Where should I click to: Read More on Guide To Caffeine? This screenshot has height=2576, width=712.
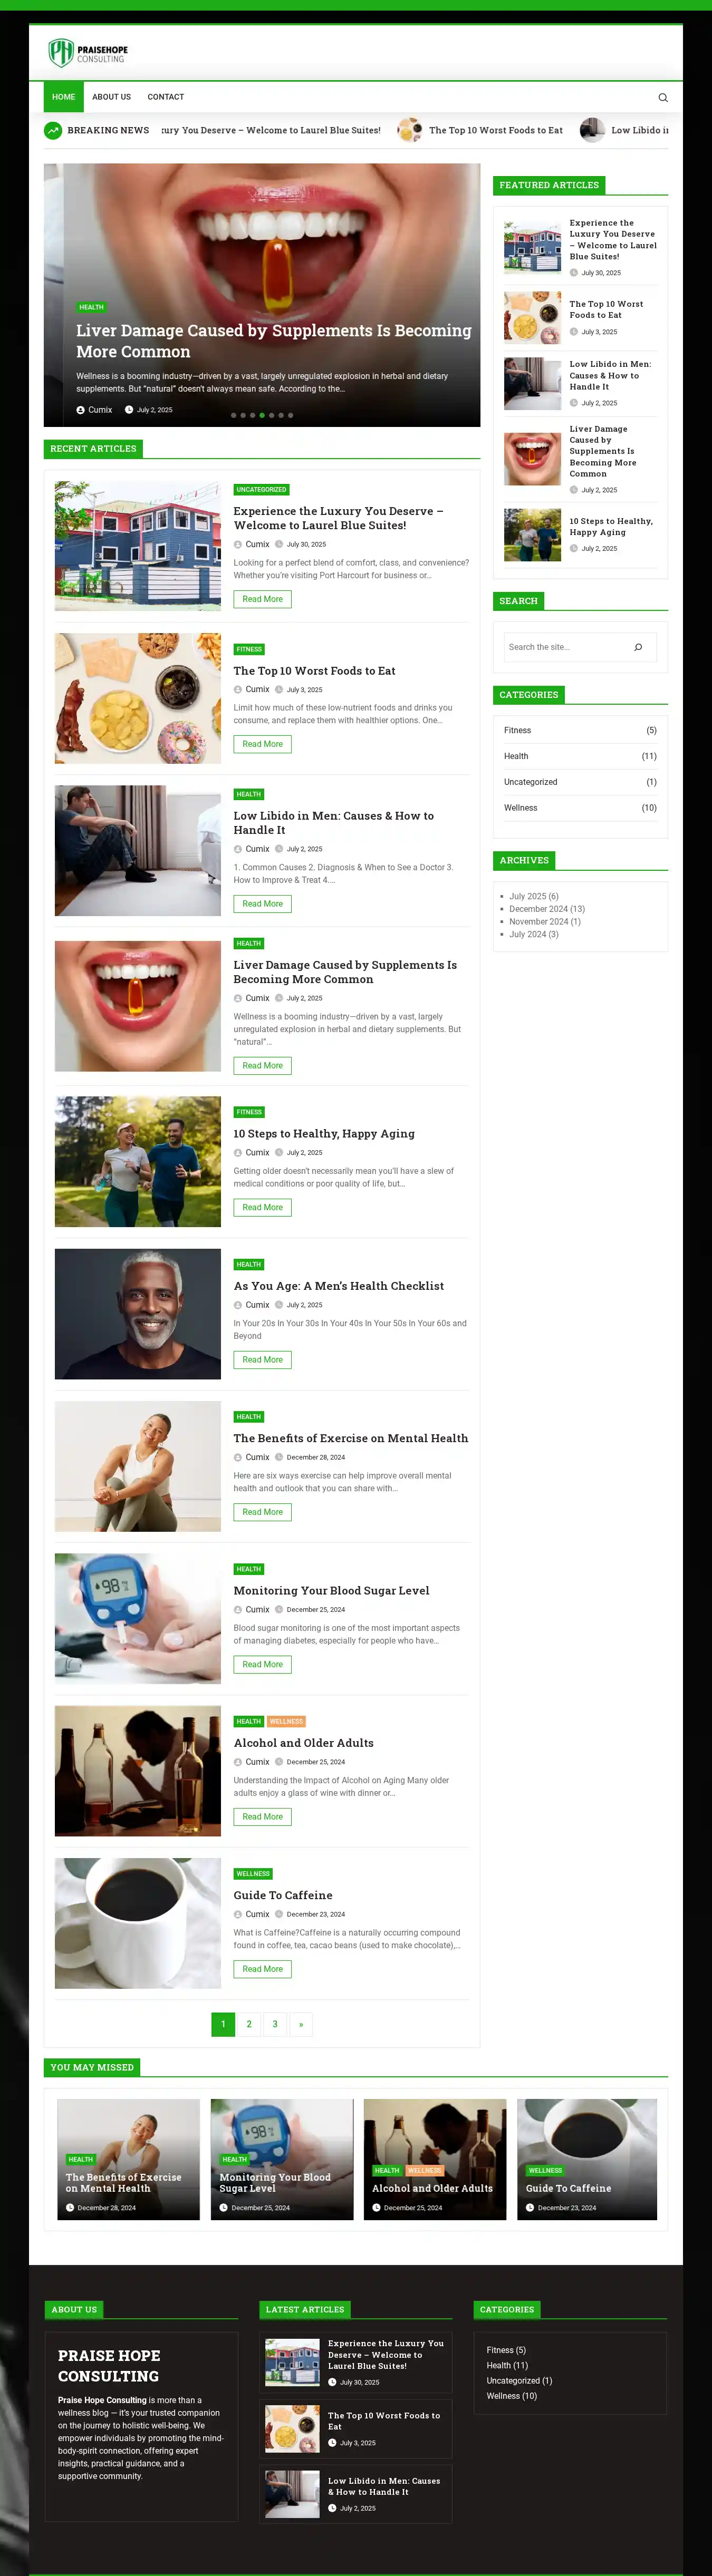click(x=262, y=1969)
